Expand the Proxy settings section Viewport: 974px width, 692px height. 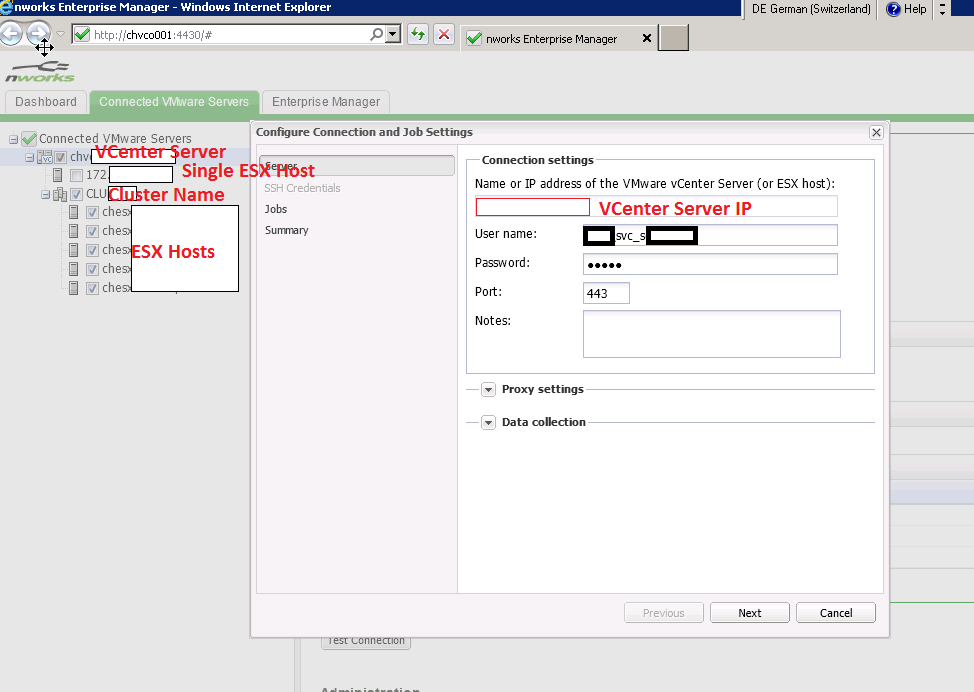(x=488, y=389)
